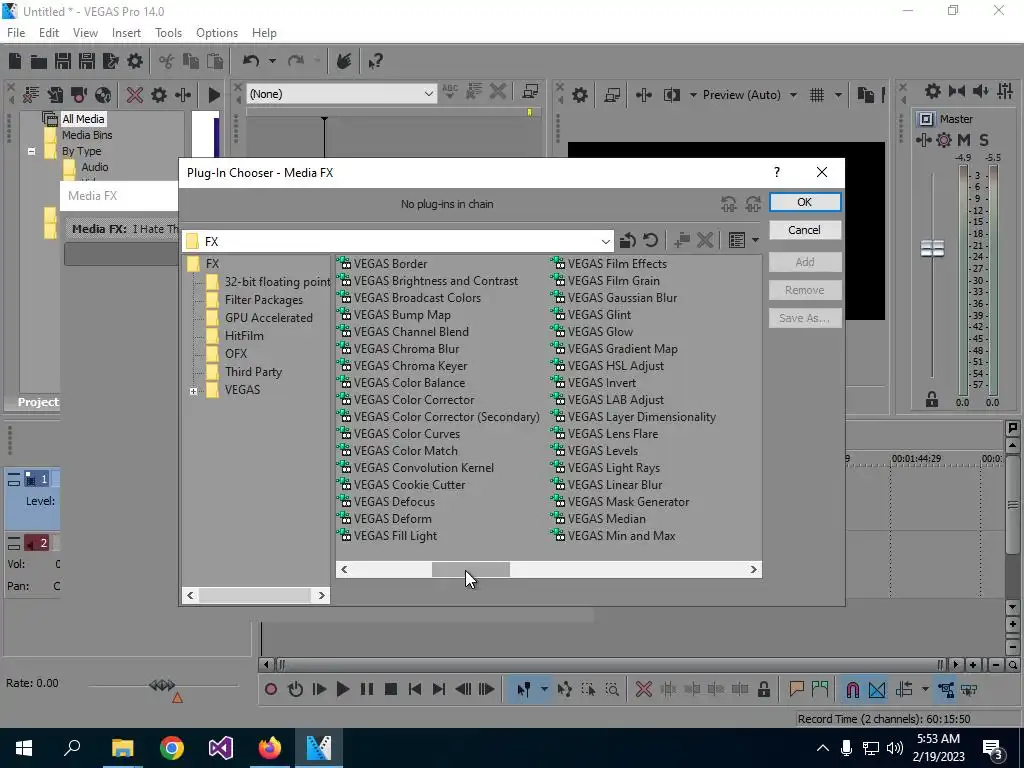Click the Overlays grid icon in preview

coord(816,95)
